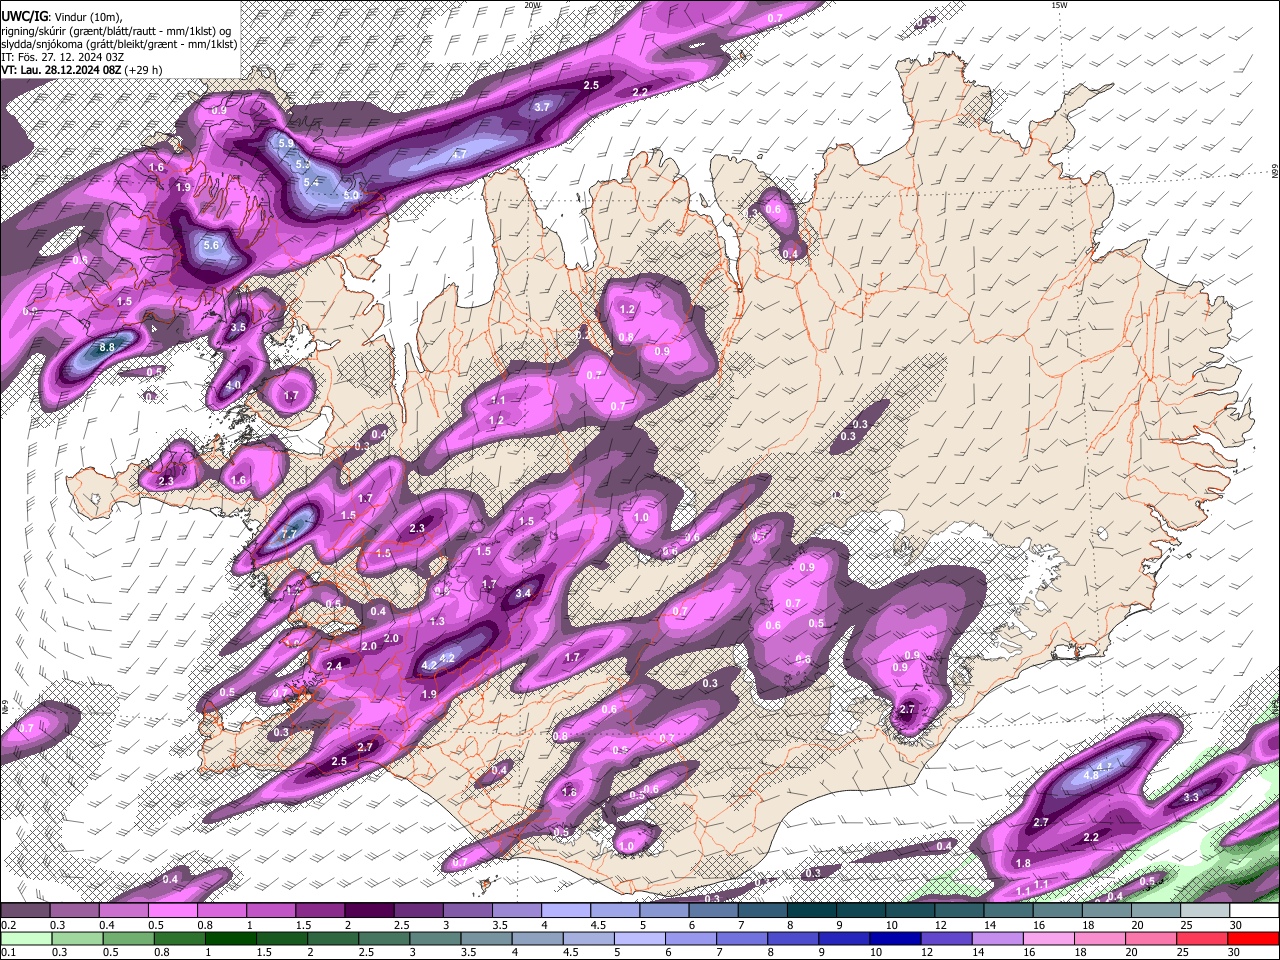This screenshot has width=1280, height=960.
Task: Click the 5.6 precipitation value on the map
Action: 210,245
